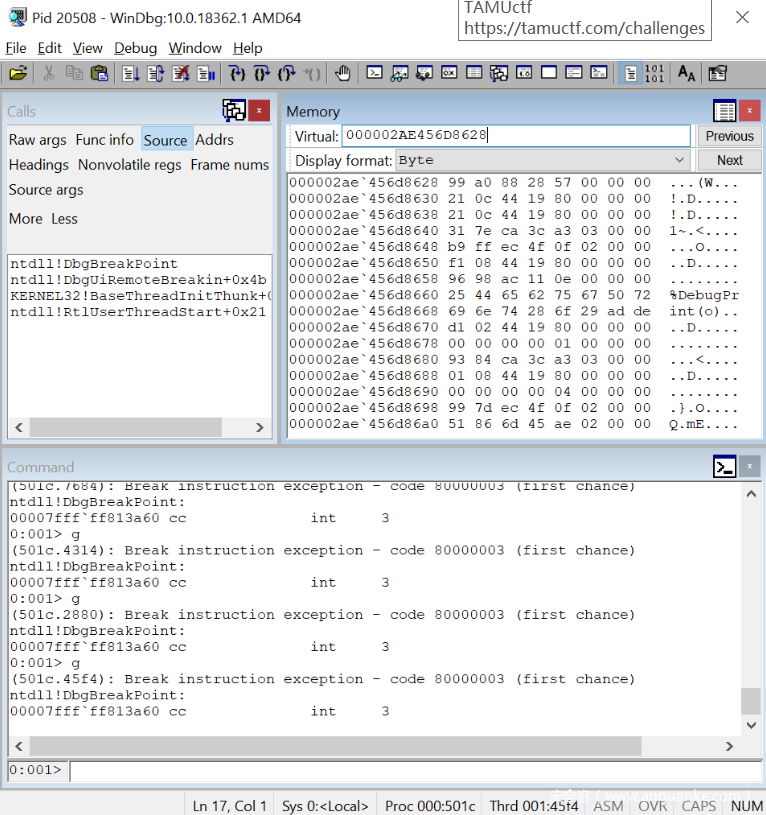Click the Step Over toolbar icon
Viewport: 766px width, 815px height.
(261, 73)
